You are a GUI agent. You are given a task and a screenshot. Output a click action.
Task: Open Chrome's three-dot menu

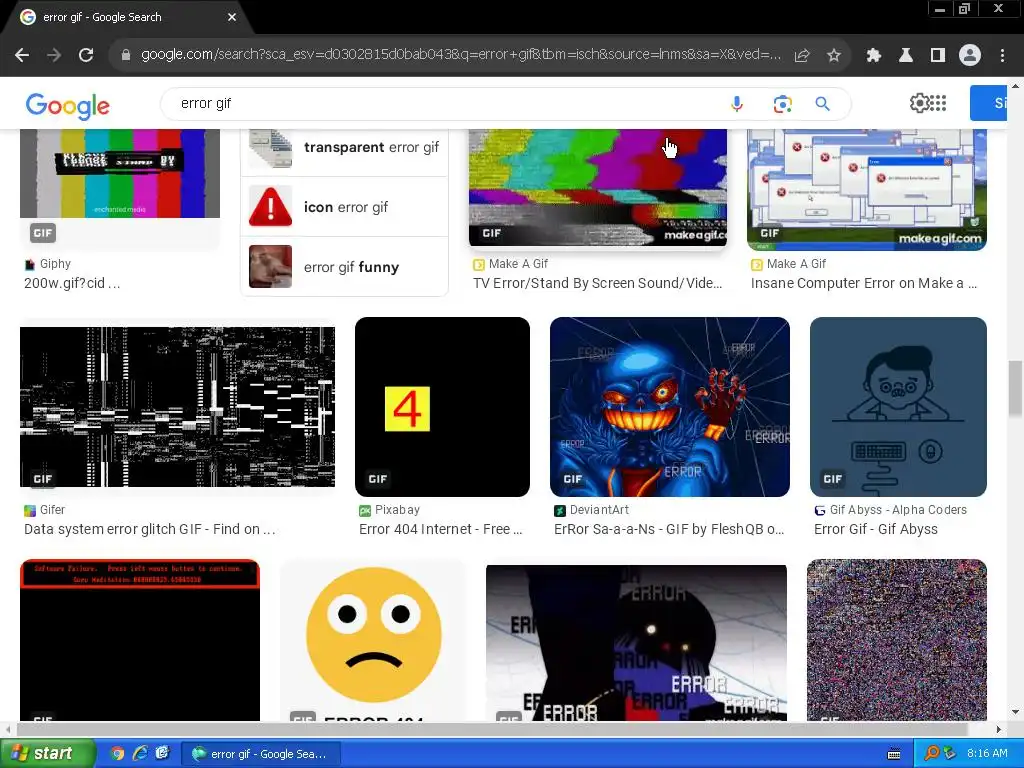[1002, 56]
